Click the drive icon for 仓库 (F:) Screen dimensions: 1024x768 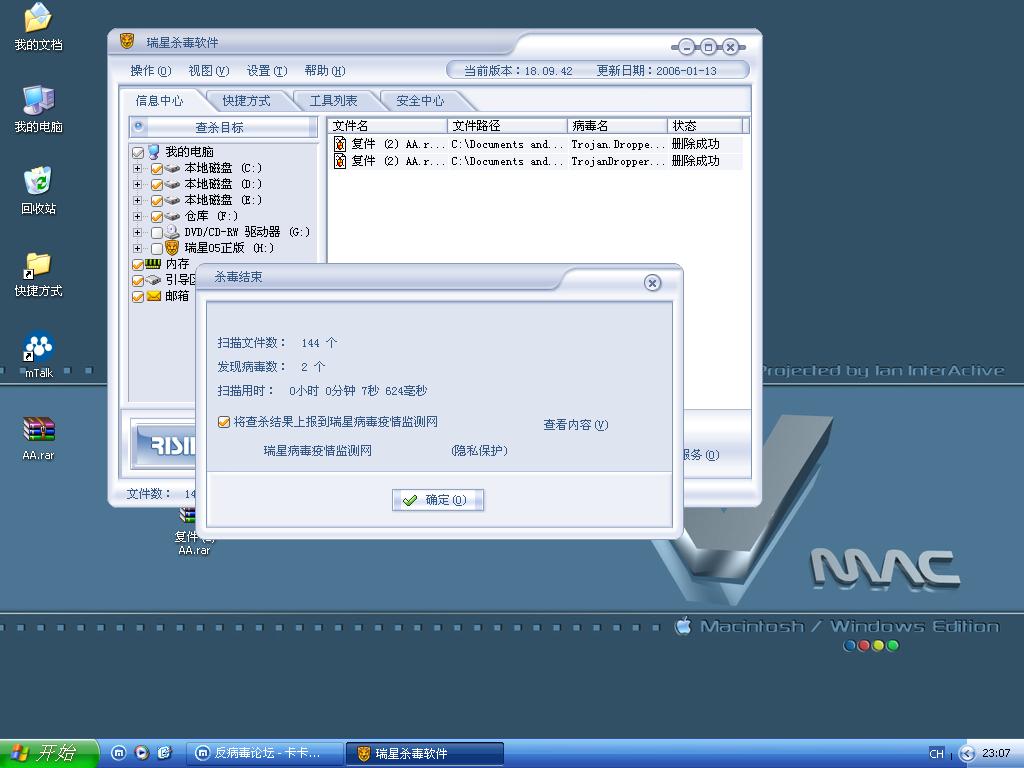pyautogui.click(x=172, y=216)
